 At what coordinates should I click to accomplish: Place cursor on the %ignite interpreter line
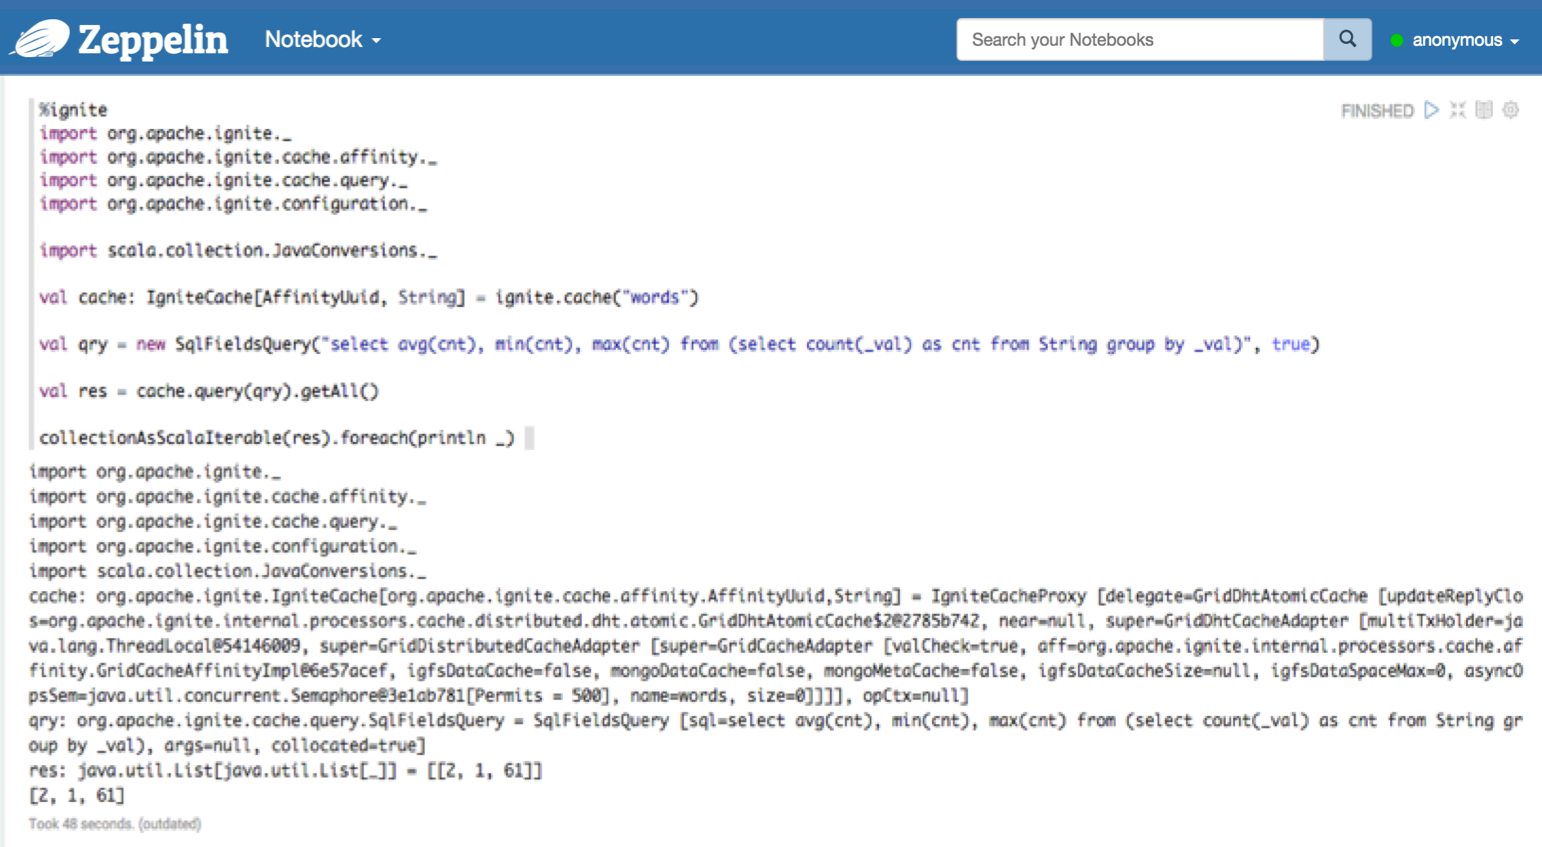tap(73, 110)
